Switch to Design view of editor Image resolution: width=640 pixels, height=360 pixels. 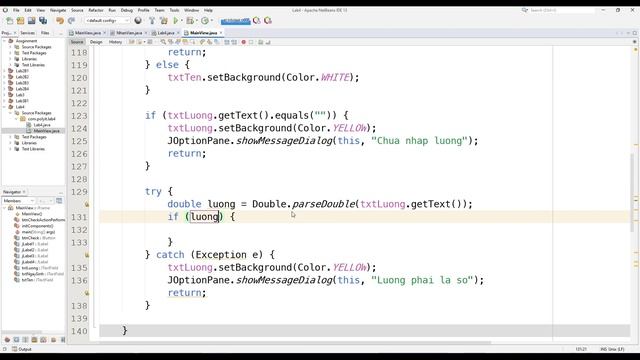point(96,42)
